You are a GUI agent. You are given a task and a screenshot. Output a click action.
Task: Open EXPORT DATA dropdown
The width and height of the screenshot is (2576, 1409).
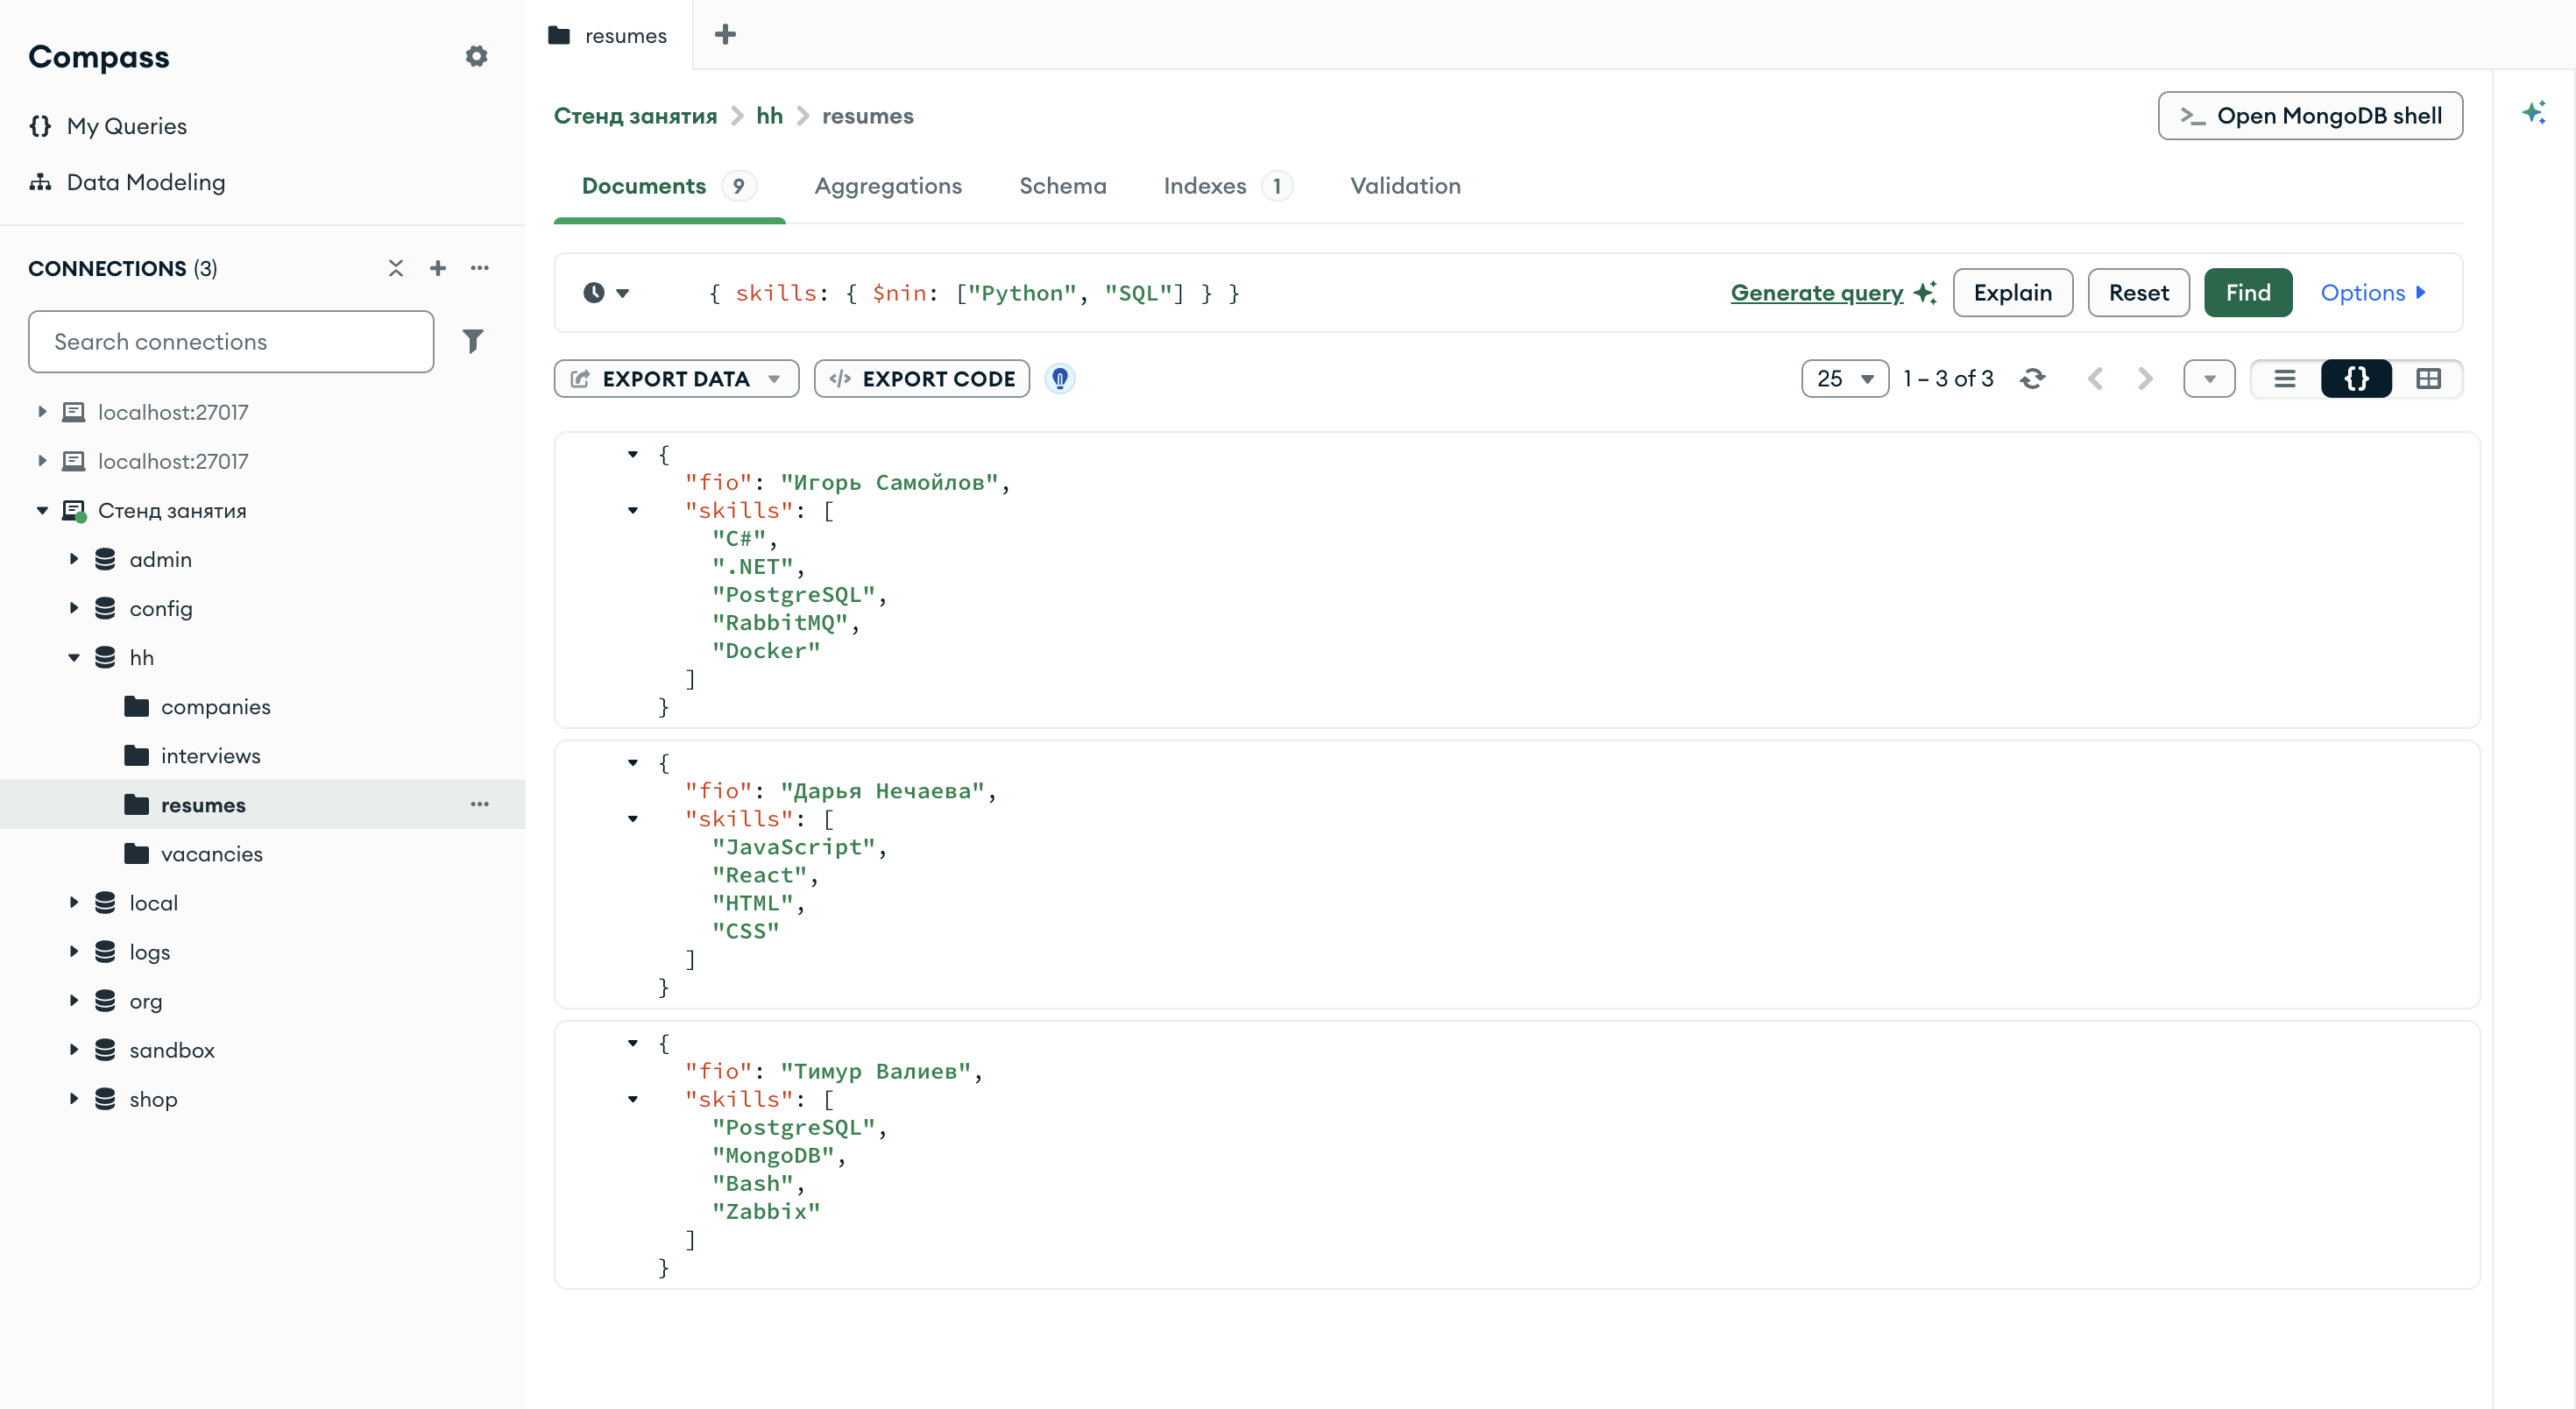coord(676,379)
